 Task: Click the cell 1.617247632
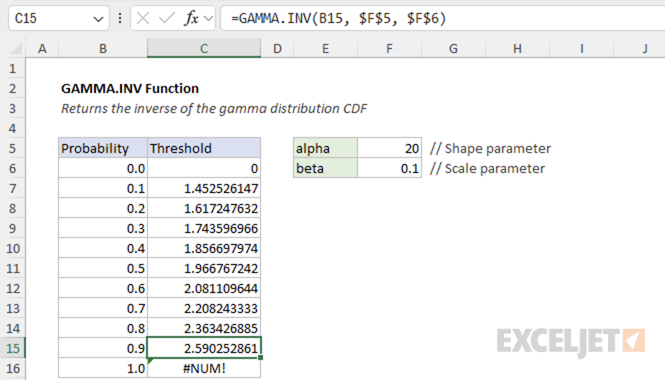[204, 208]
